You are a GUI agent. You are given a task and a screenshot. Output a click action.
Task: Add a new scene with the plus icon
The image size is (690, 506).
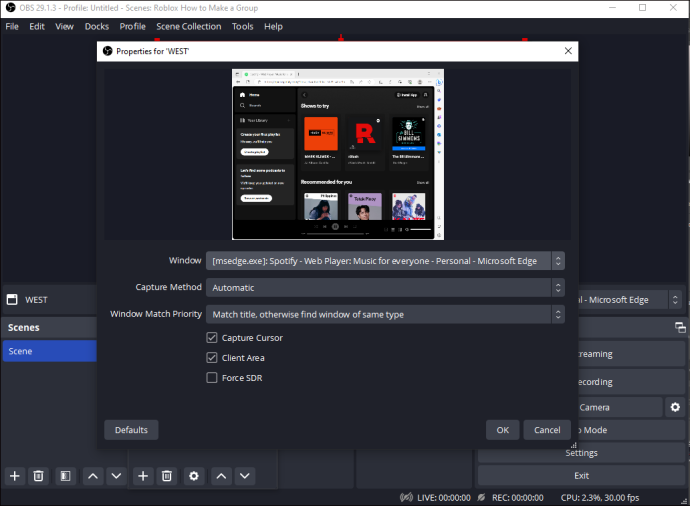click(15, 476)
